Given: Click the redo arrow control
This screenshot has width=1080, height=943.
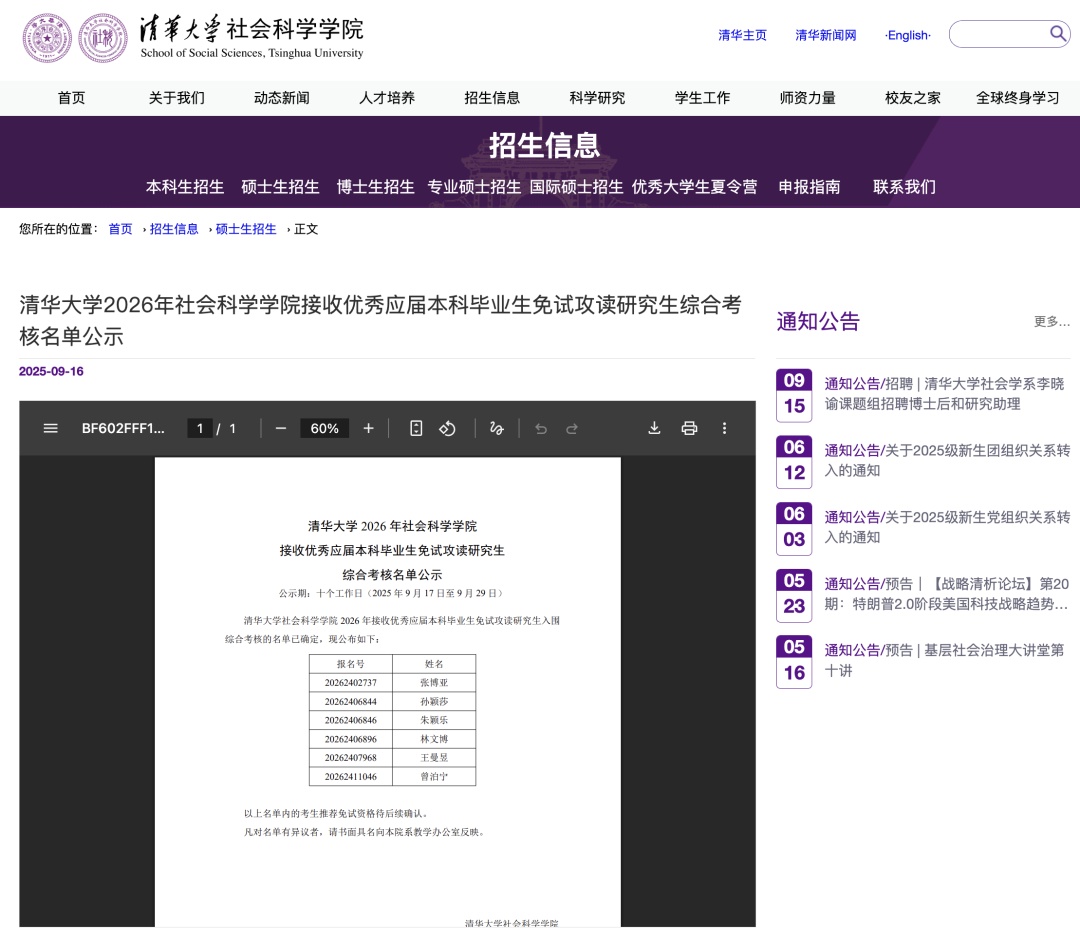Looking at the screenshot, I should [x=571, y=428].
